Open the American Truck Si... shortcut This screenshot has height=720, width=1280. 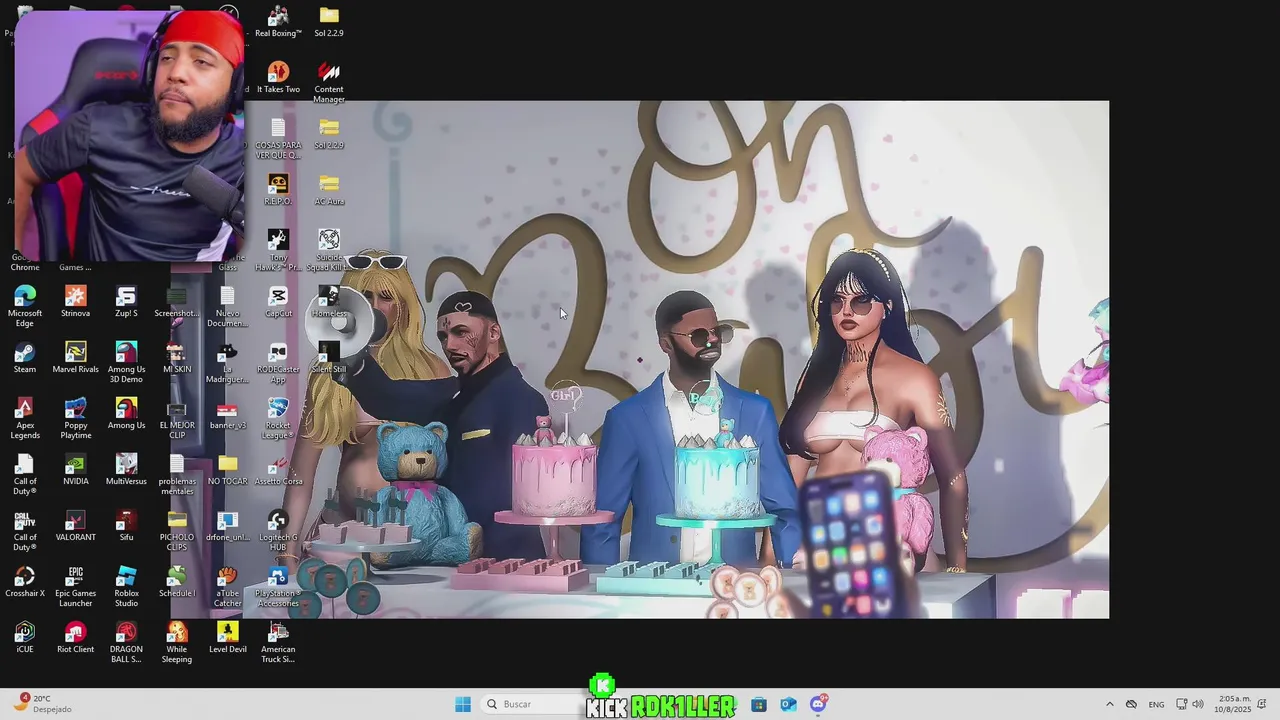pos(278,641)
